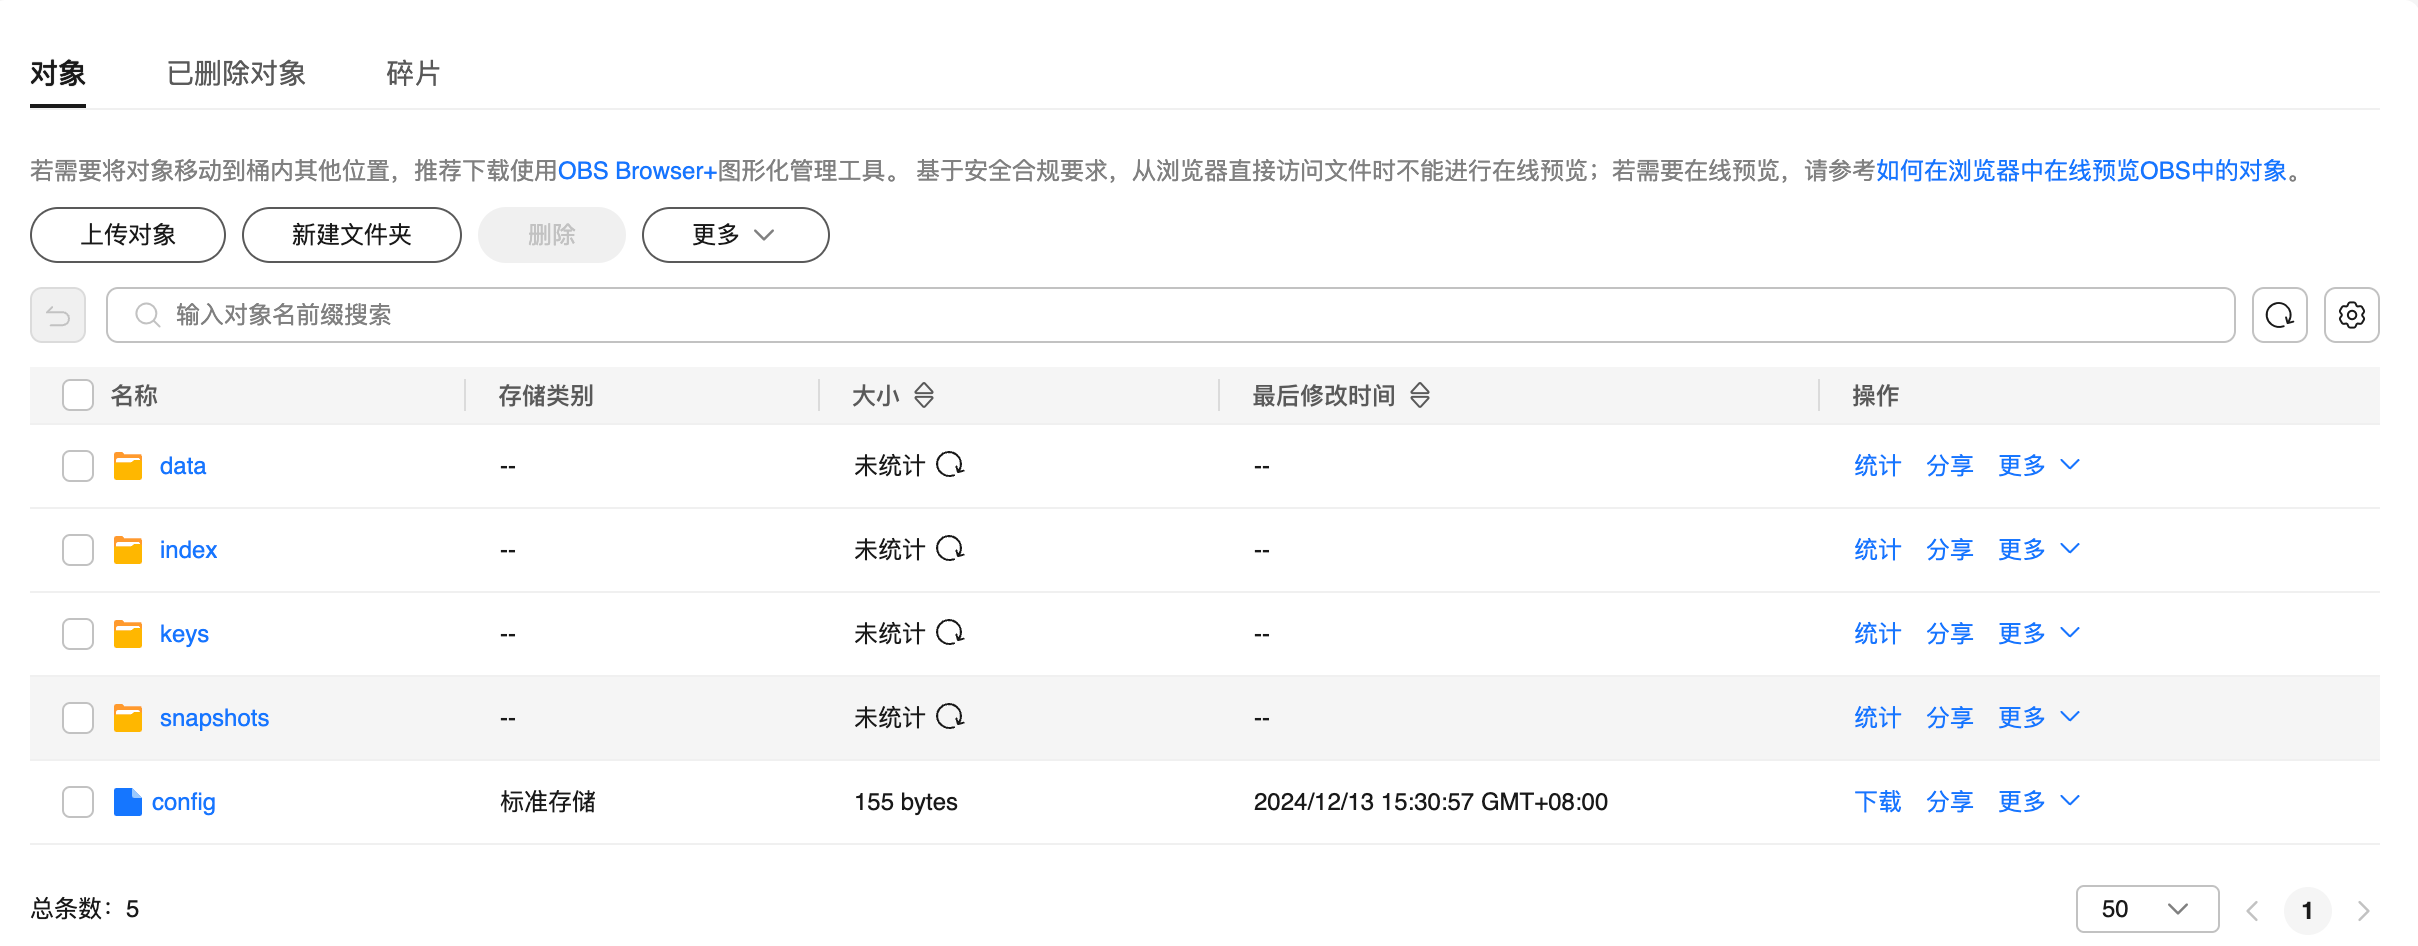This screenshot has width=2418, height=946.
Task: Open the OBS Browser+ link
Action: click(637, 171)
